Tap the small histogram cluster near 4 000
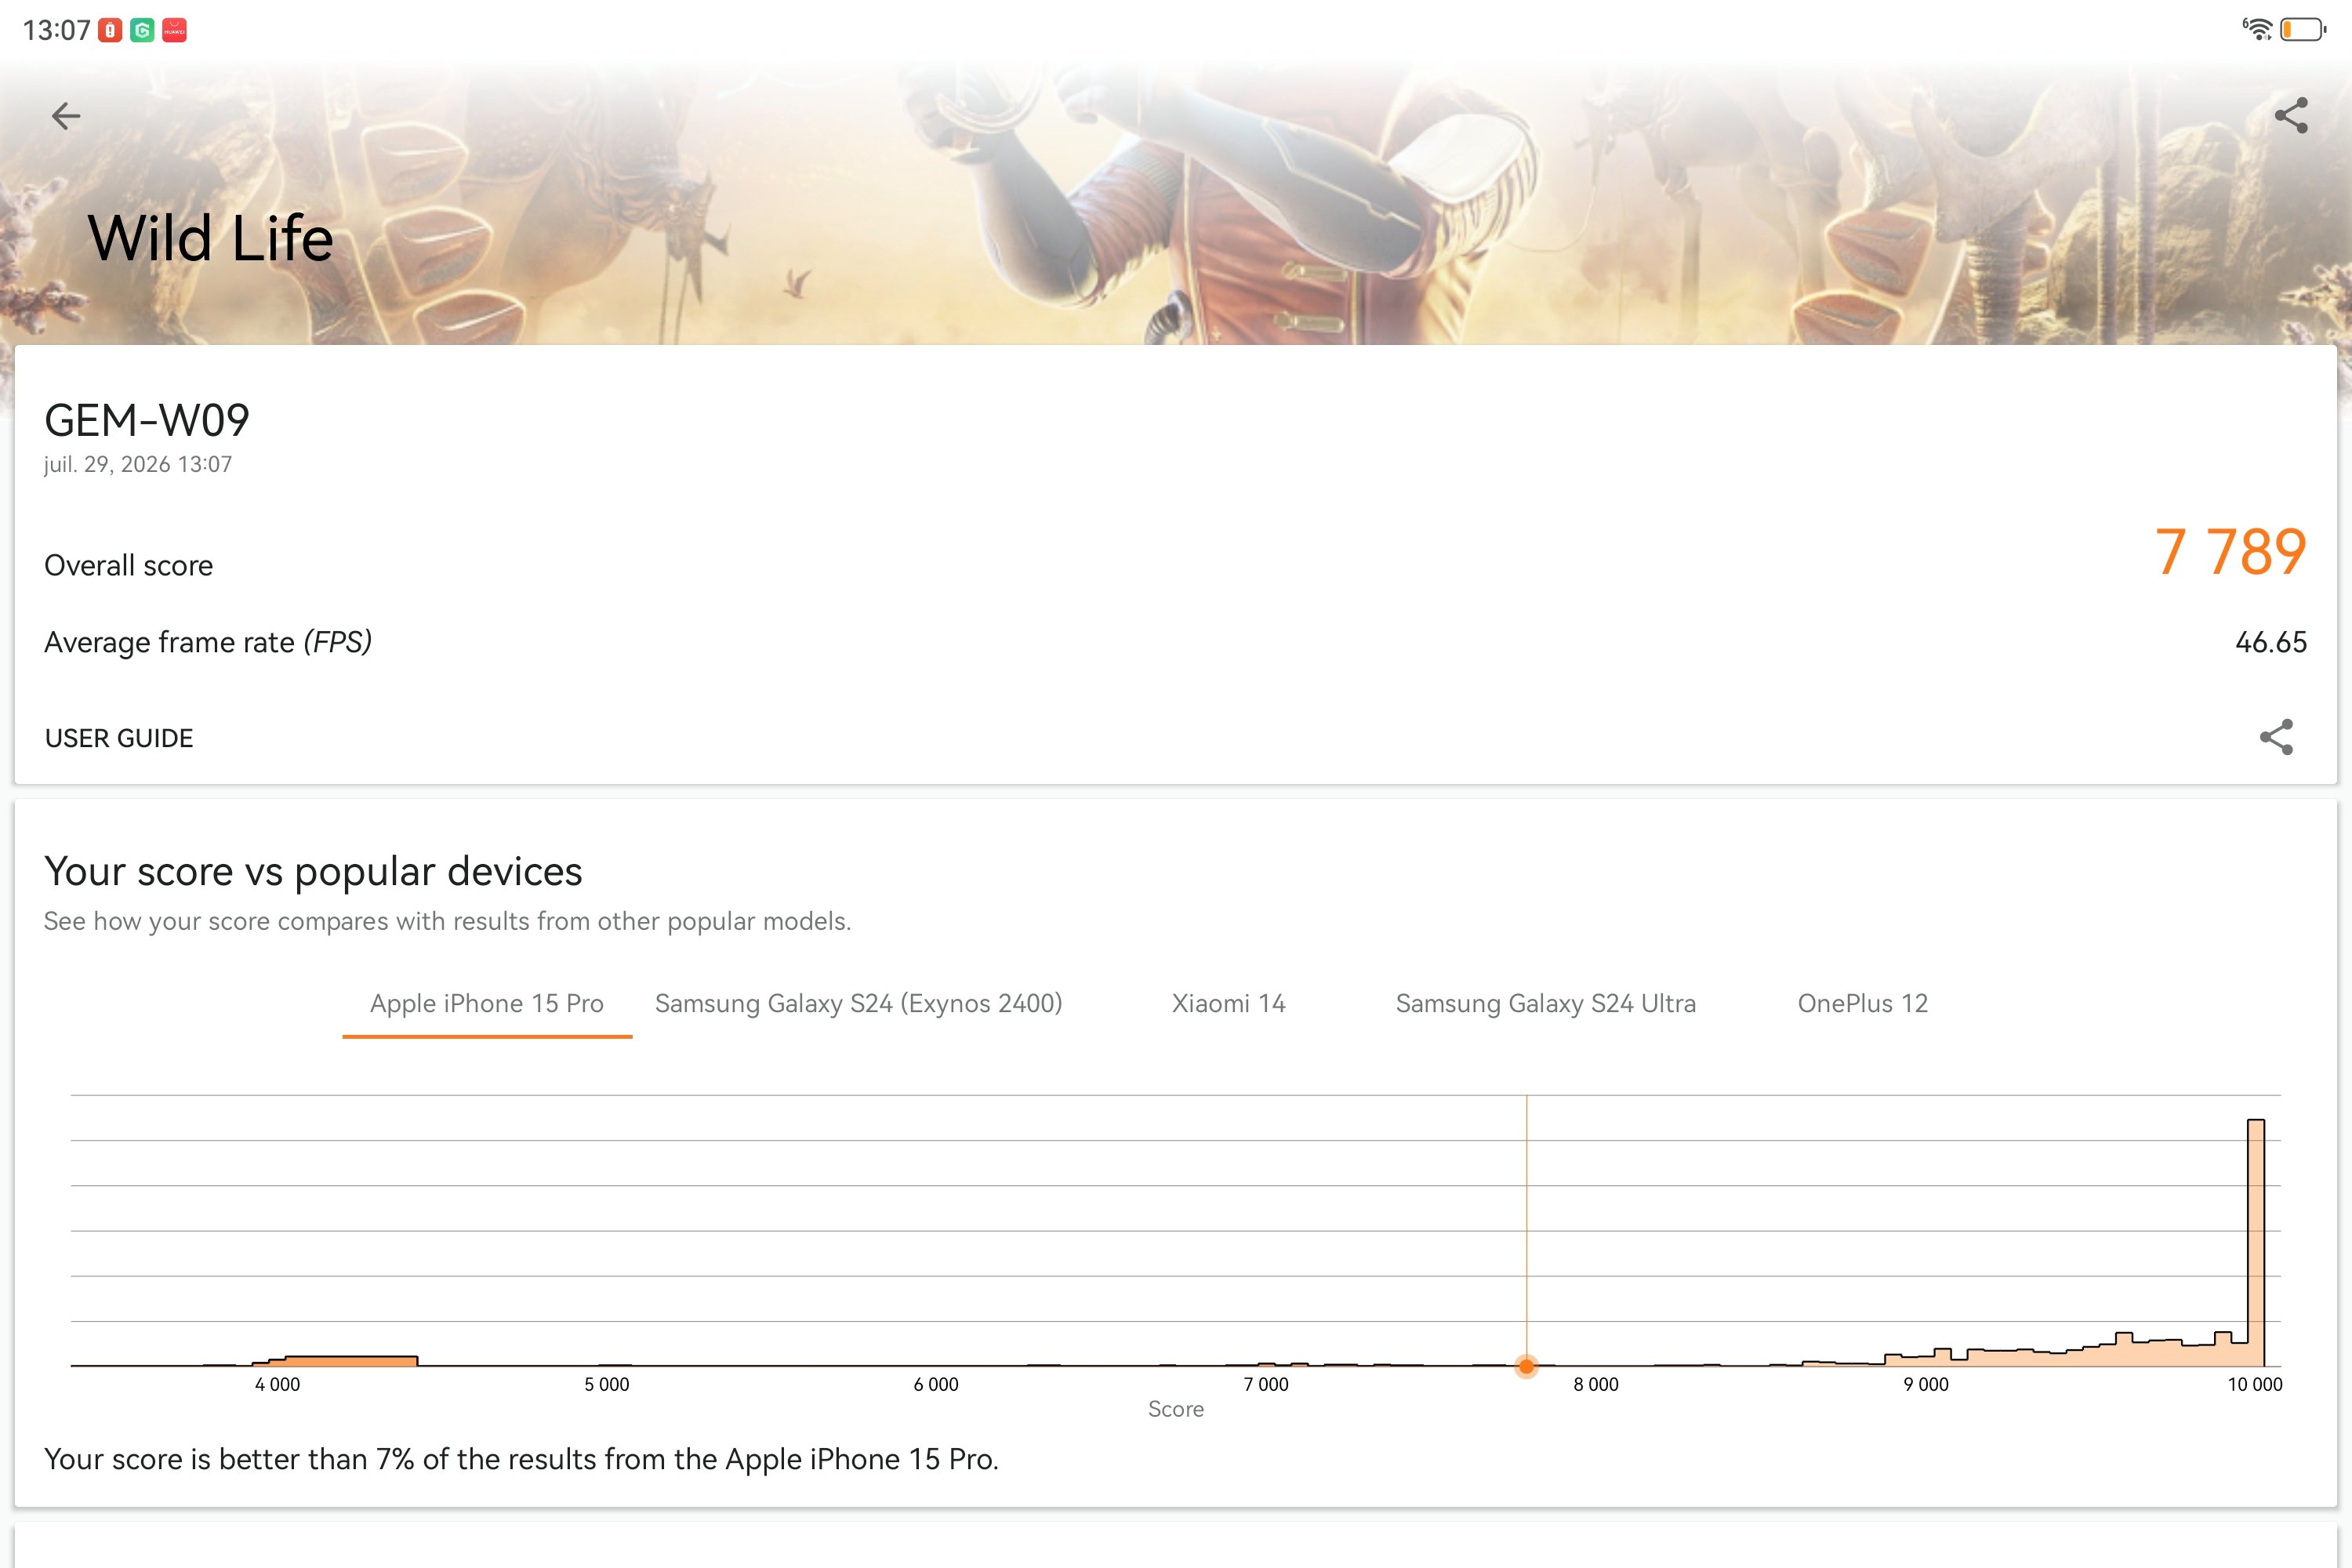 (335, 1360)
